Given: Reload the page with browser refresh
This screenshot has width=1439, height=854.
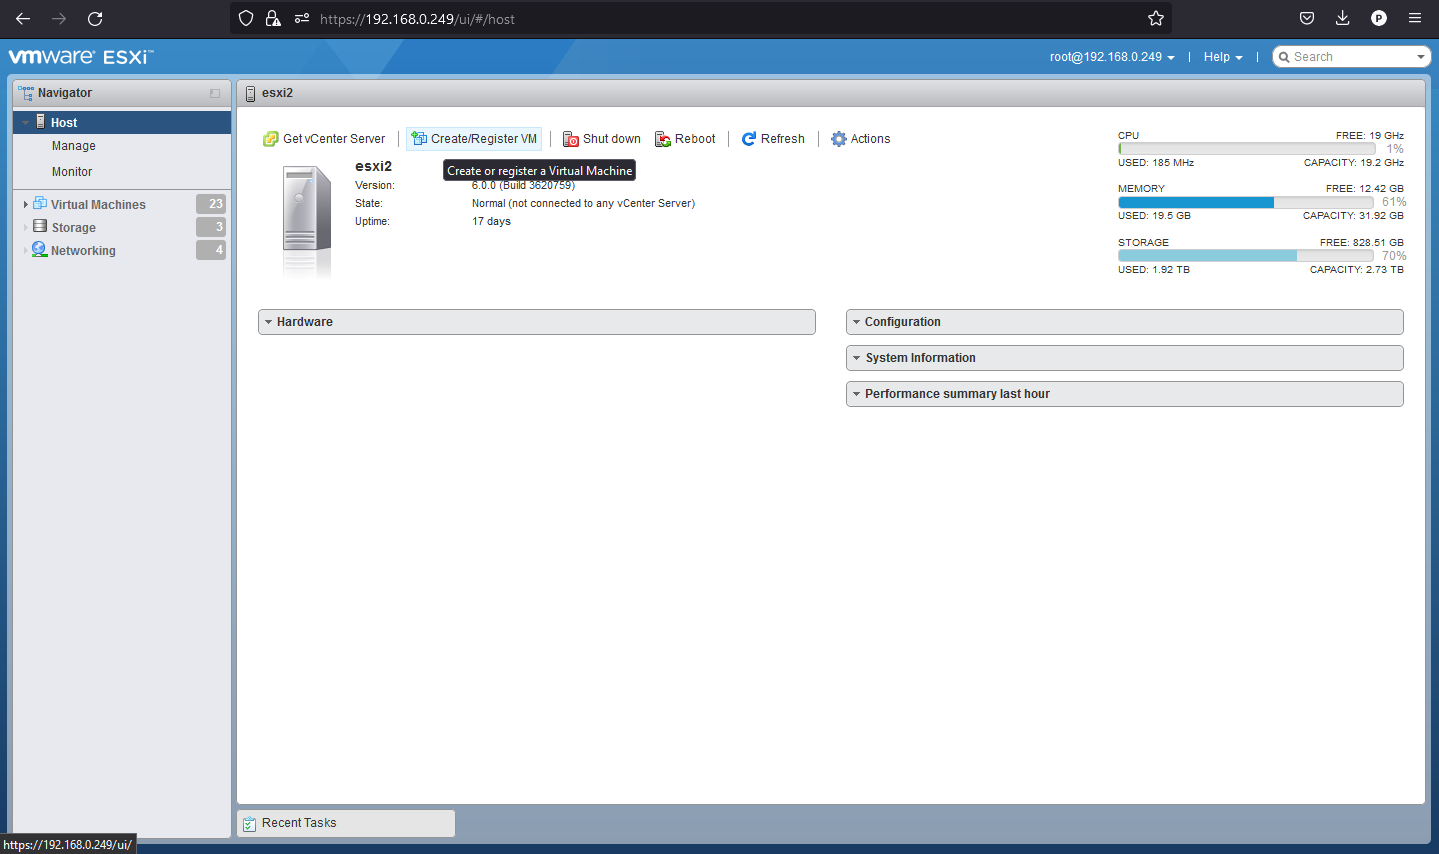Looking at the screenshot, I should tap(95, 18).
